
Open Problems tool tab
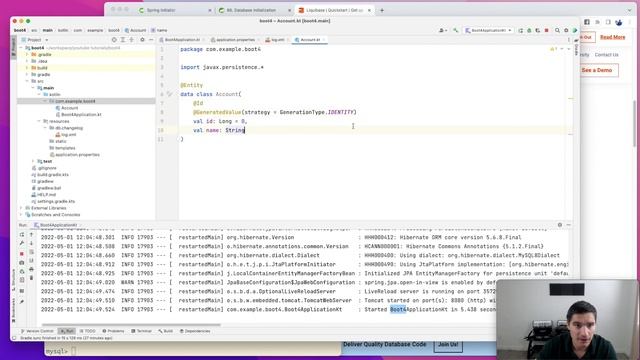click(x=113, y=331)
